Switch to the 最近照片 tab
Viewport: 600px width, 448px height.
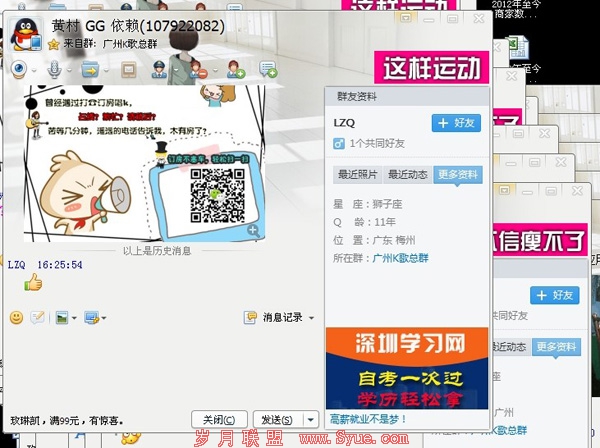pos(357,175)
